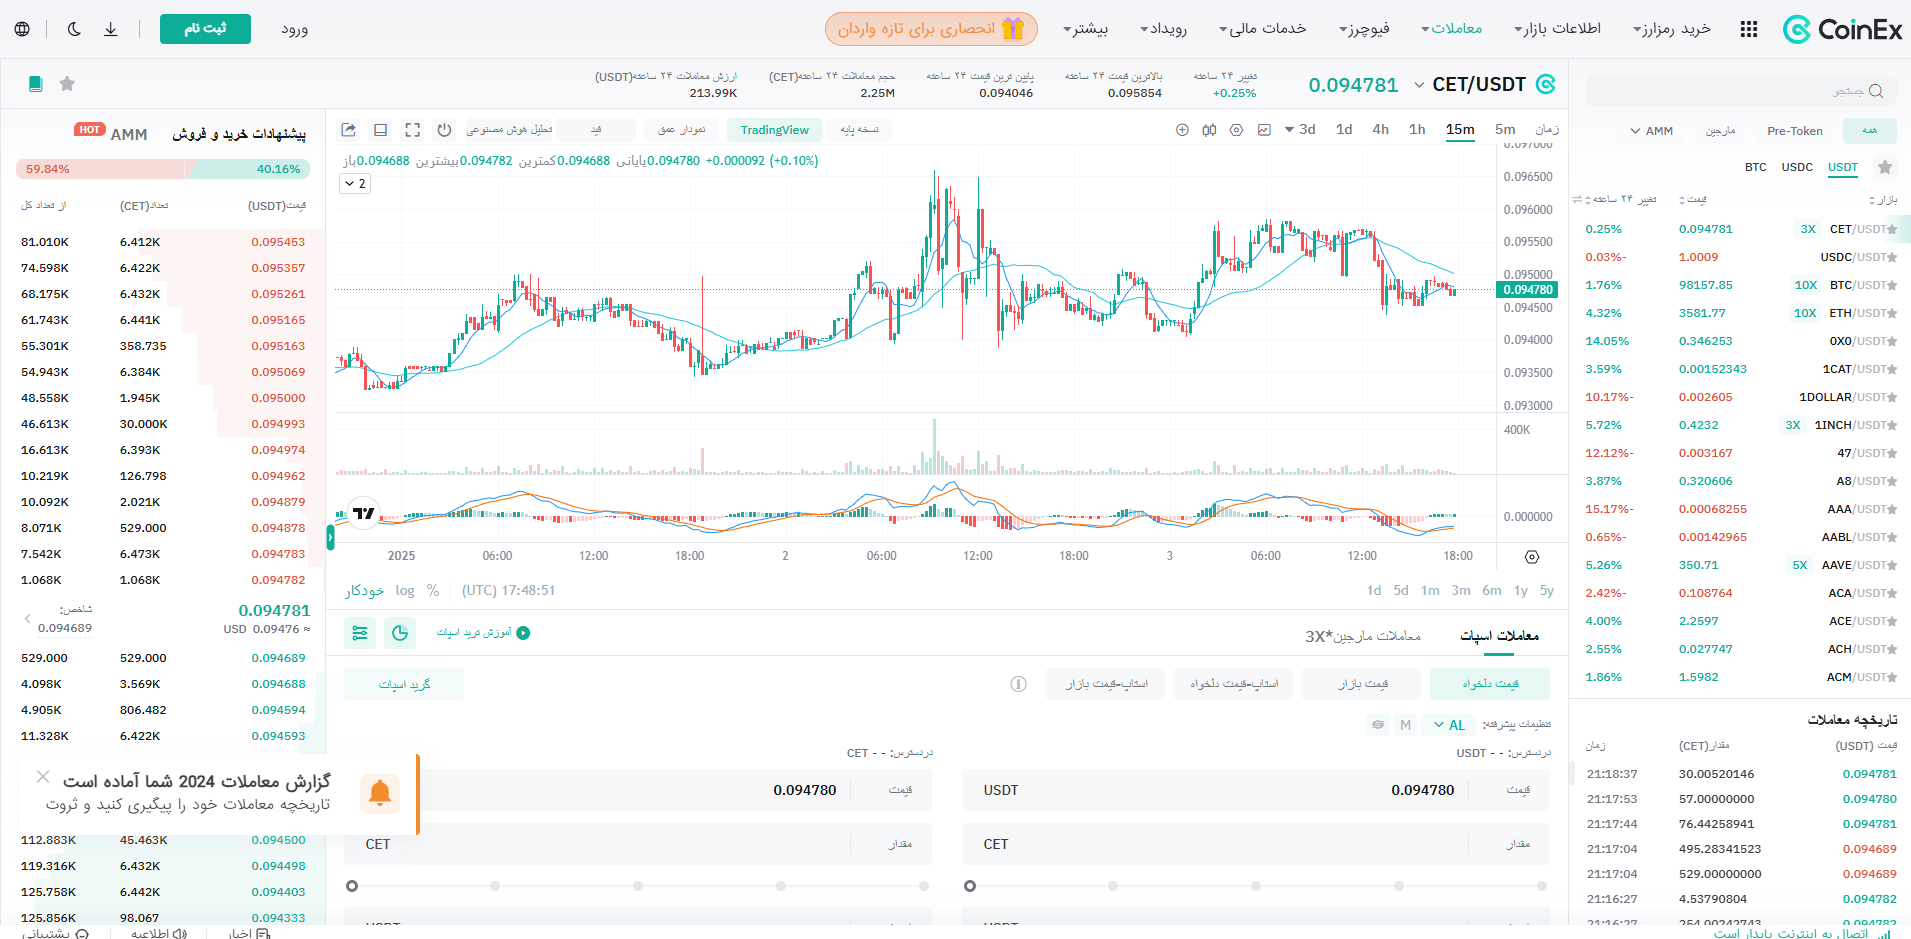The height and width of the screenshot is (939, 1911).
Task: Select the USDC market tab
Action: click(1797, 167)
